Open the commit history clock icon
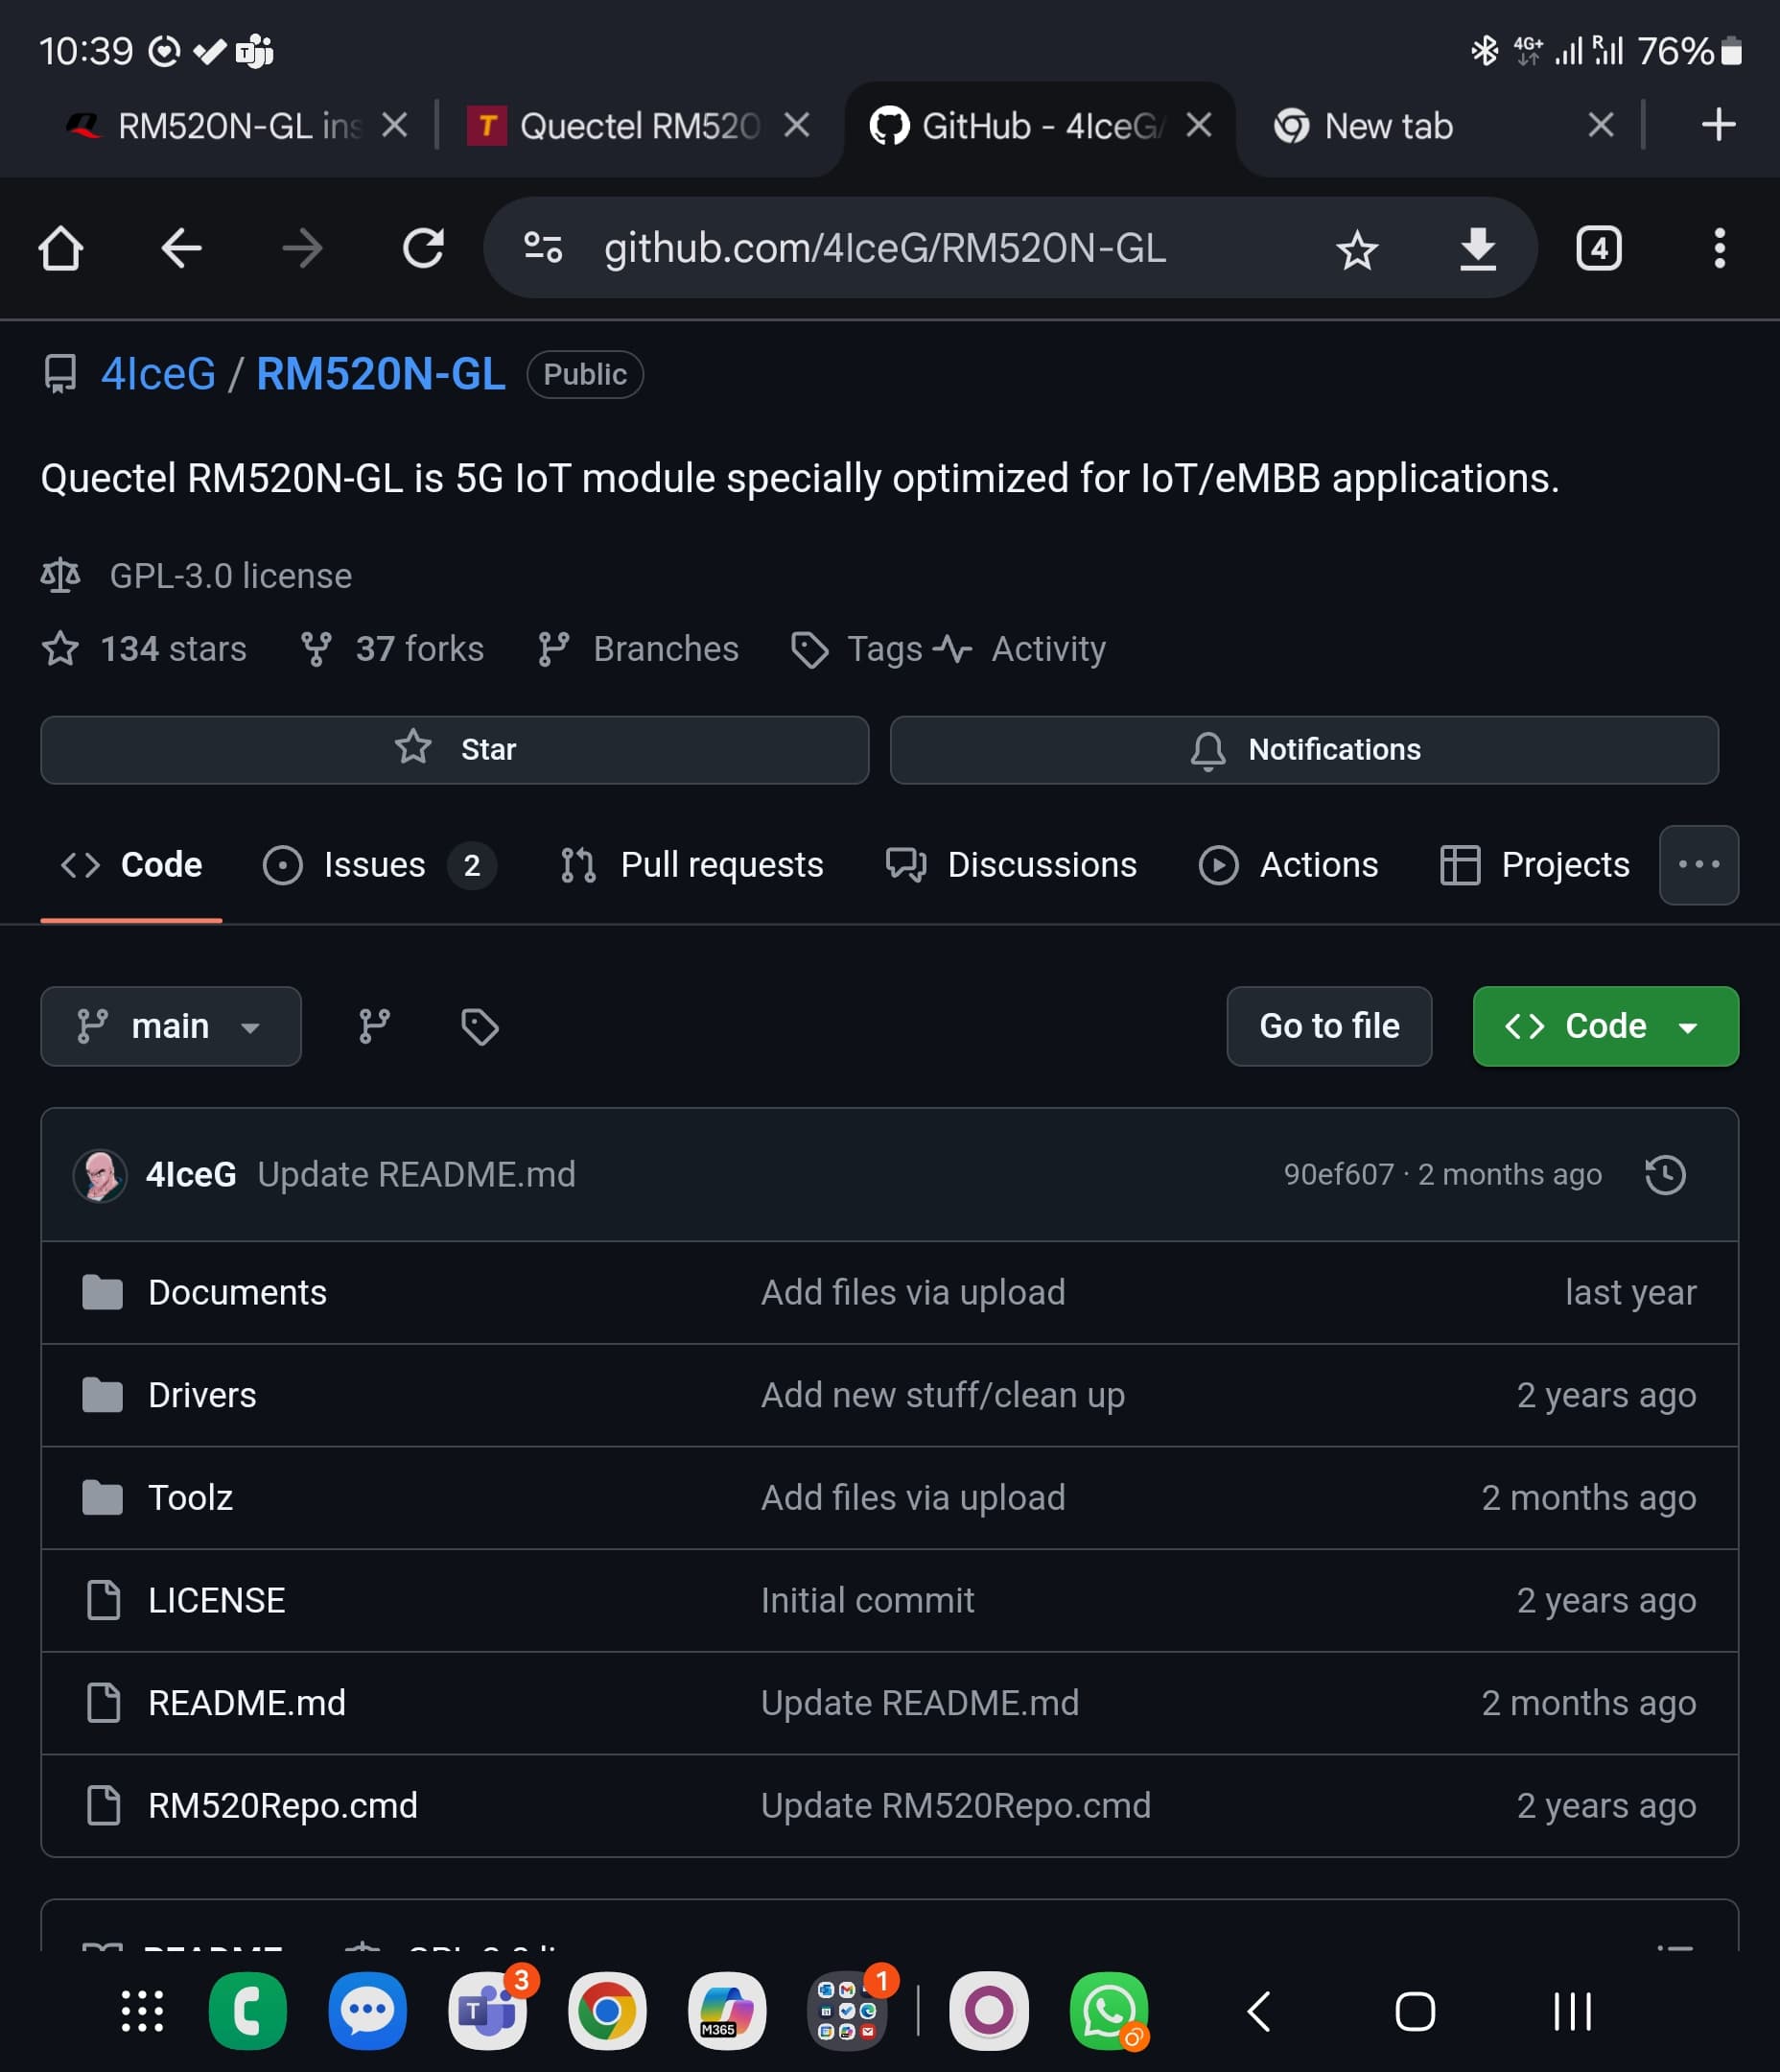This screenshot has width=1780, height=2072. pos(1666,1176)
